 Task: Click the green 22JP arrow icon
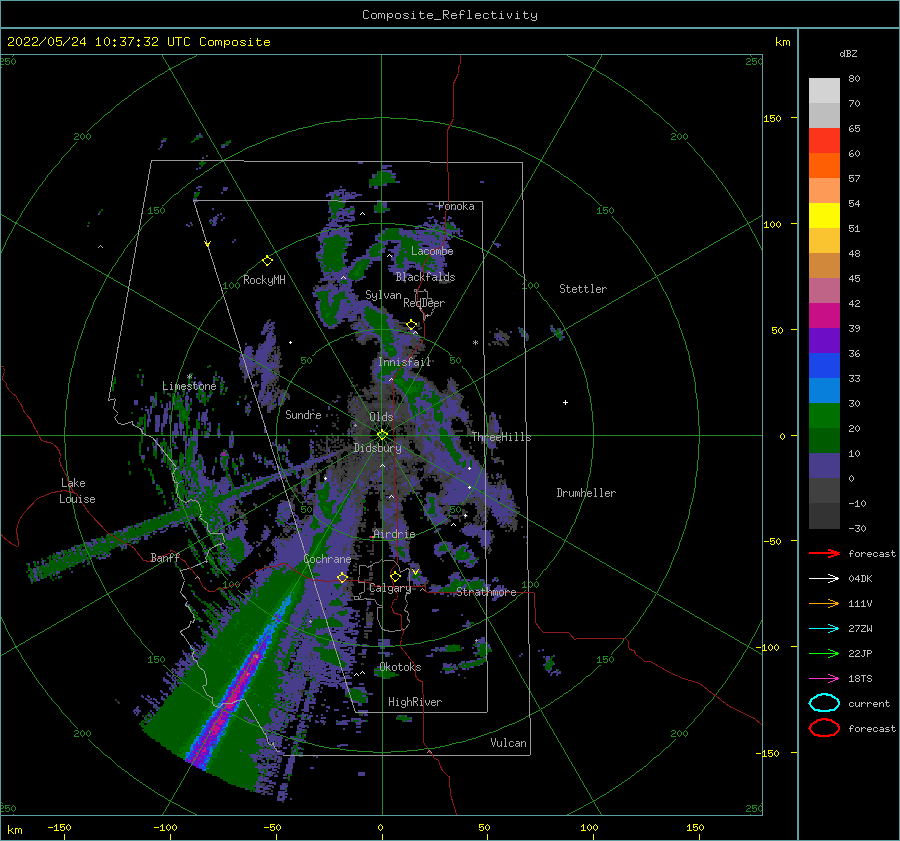point(824,653)
